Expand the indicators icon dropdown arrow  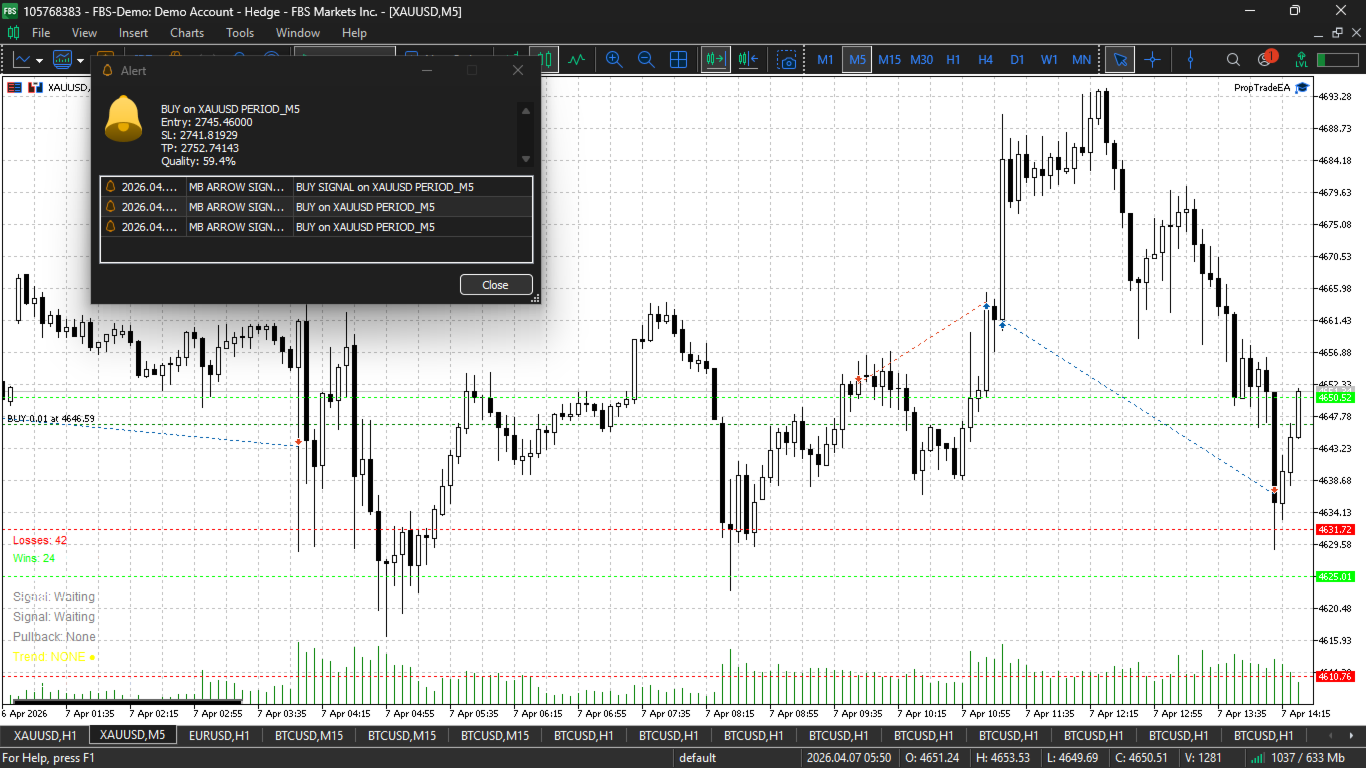coord(81,60)
